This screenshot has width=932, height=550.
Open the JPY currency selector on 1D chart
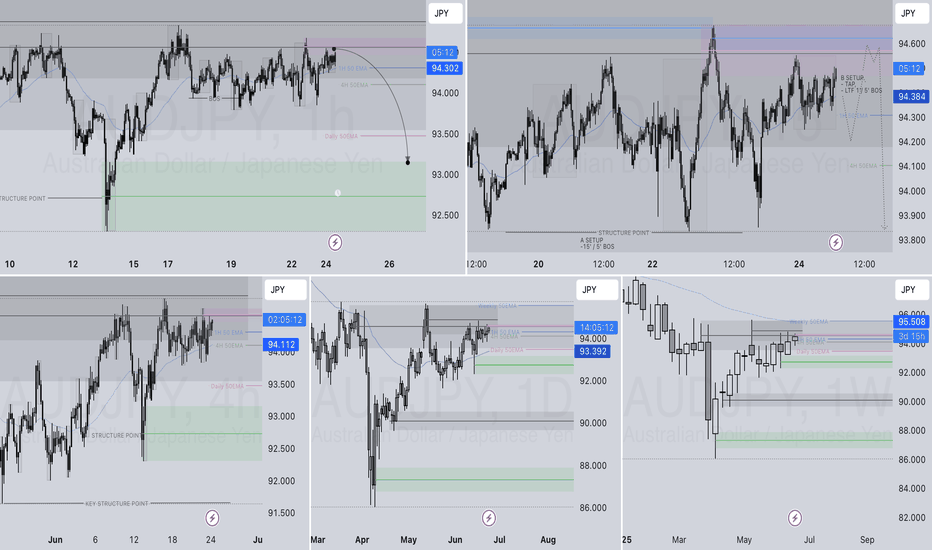597,290
